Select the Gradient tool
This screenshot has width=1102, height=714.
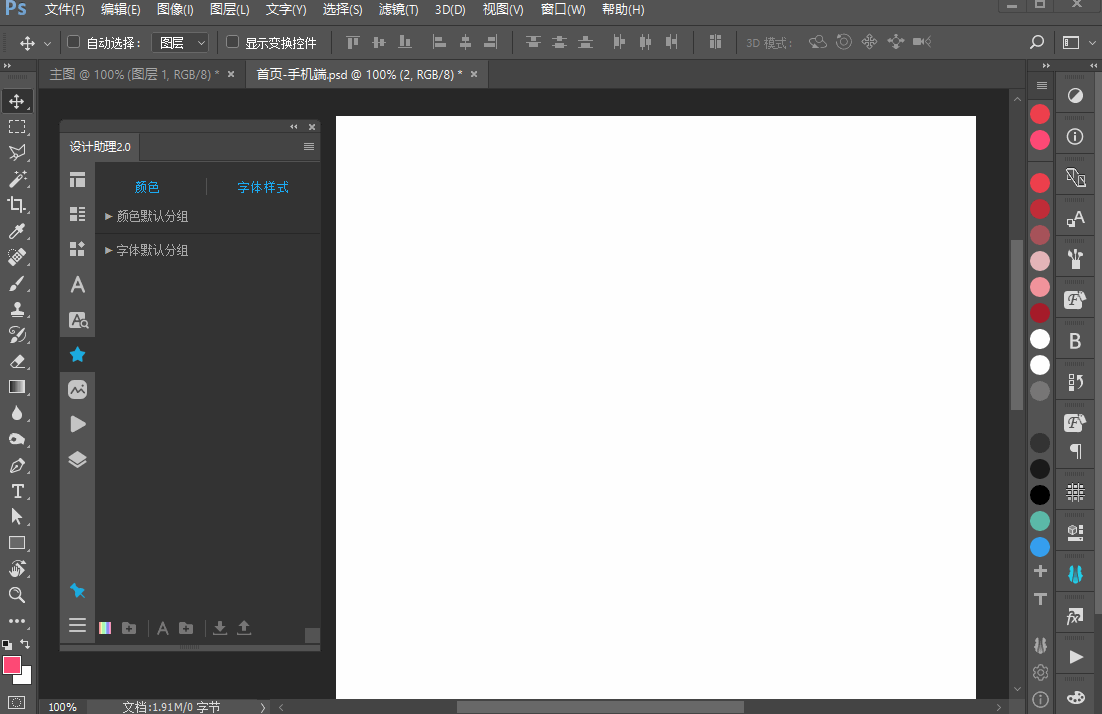click(x=17, y=387)
